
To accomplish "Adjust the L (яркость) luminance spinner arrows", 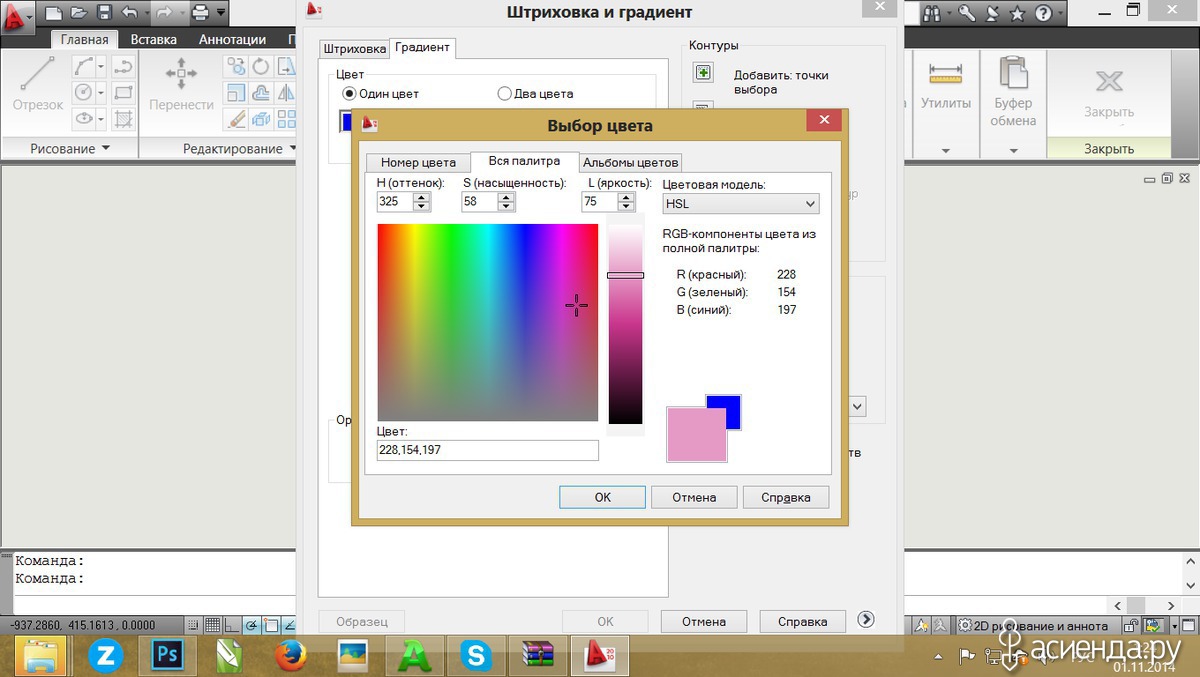I will (626, 201).
